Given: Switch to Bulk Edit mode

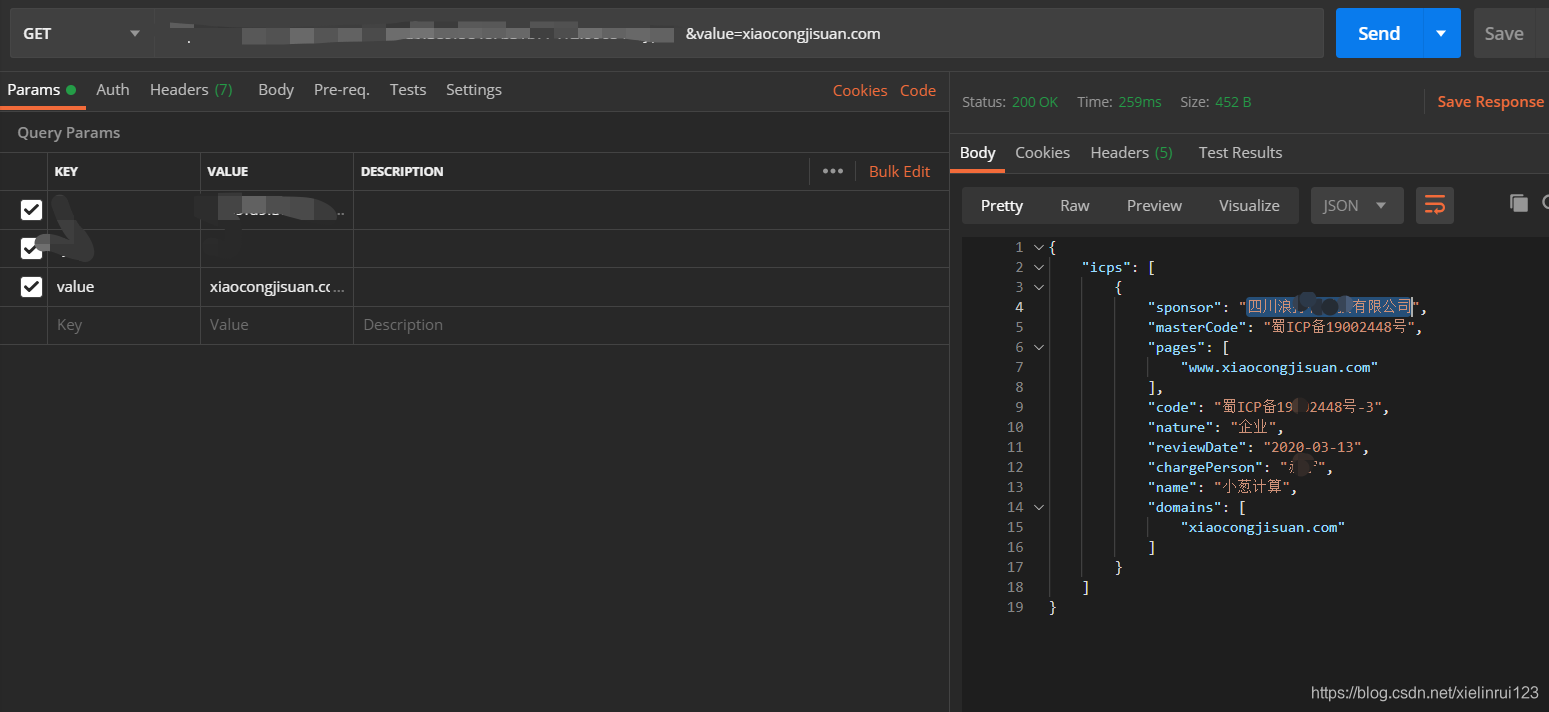Looking at the screenshot, I should coord(899,171).
